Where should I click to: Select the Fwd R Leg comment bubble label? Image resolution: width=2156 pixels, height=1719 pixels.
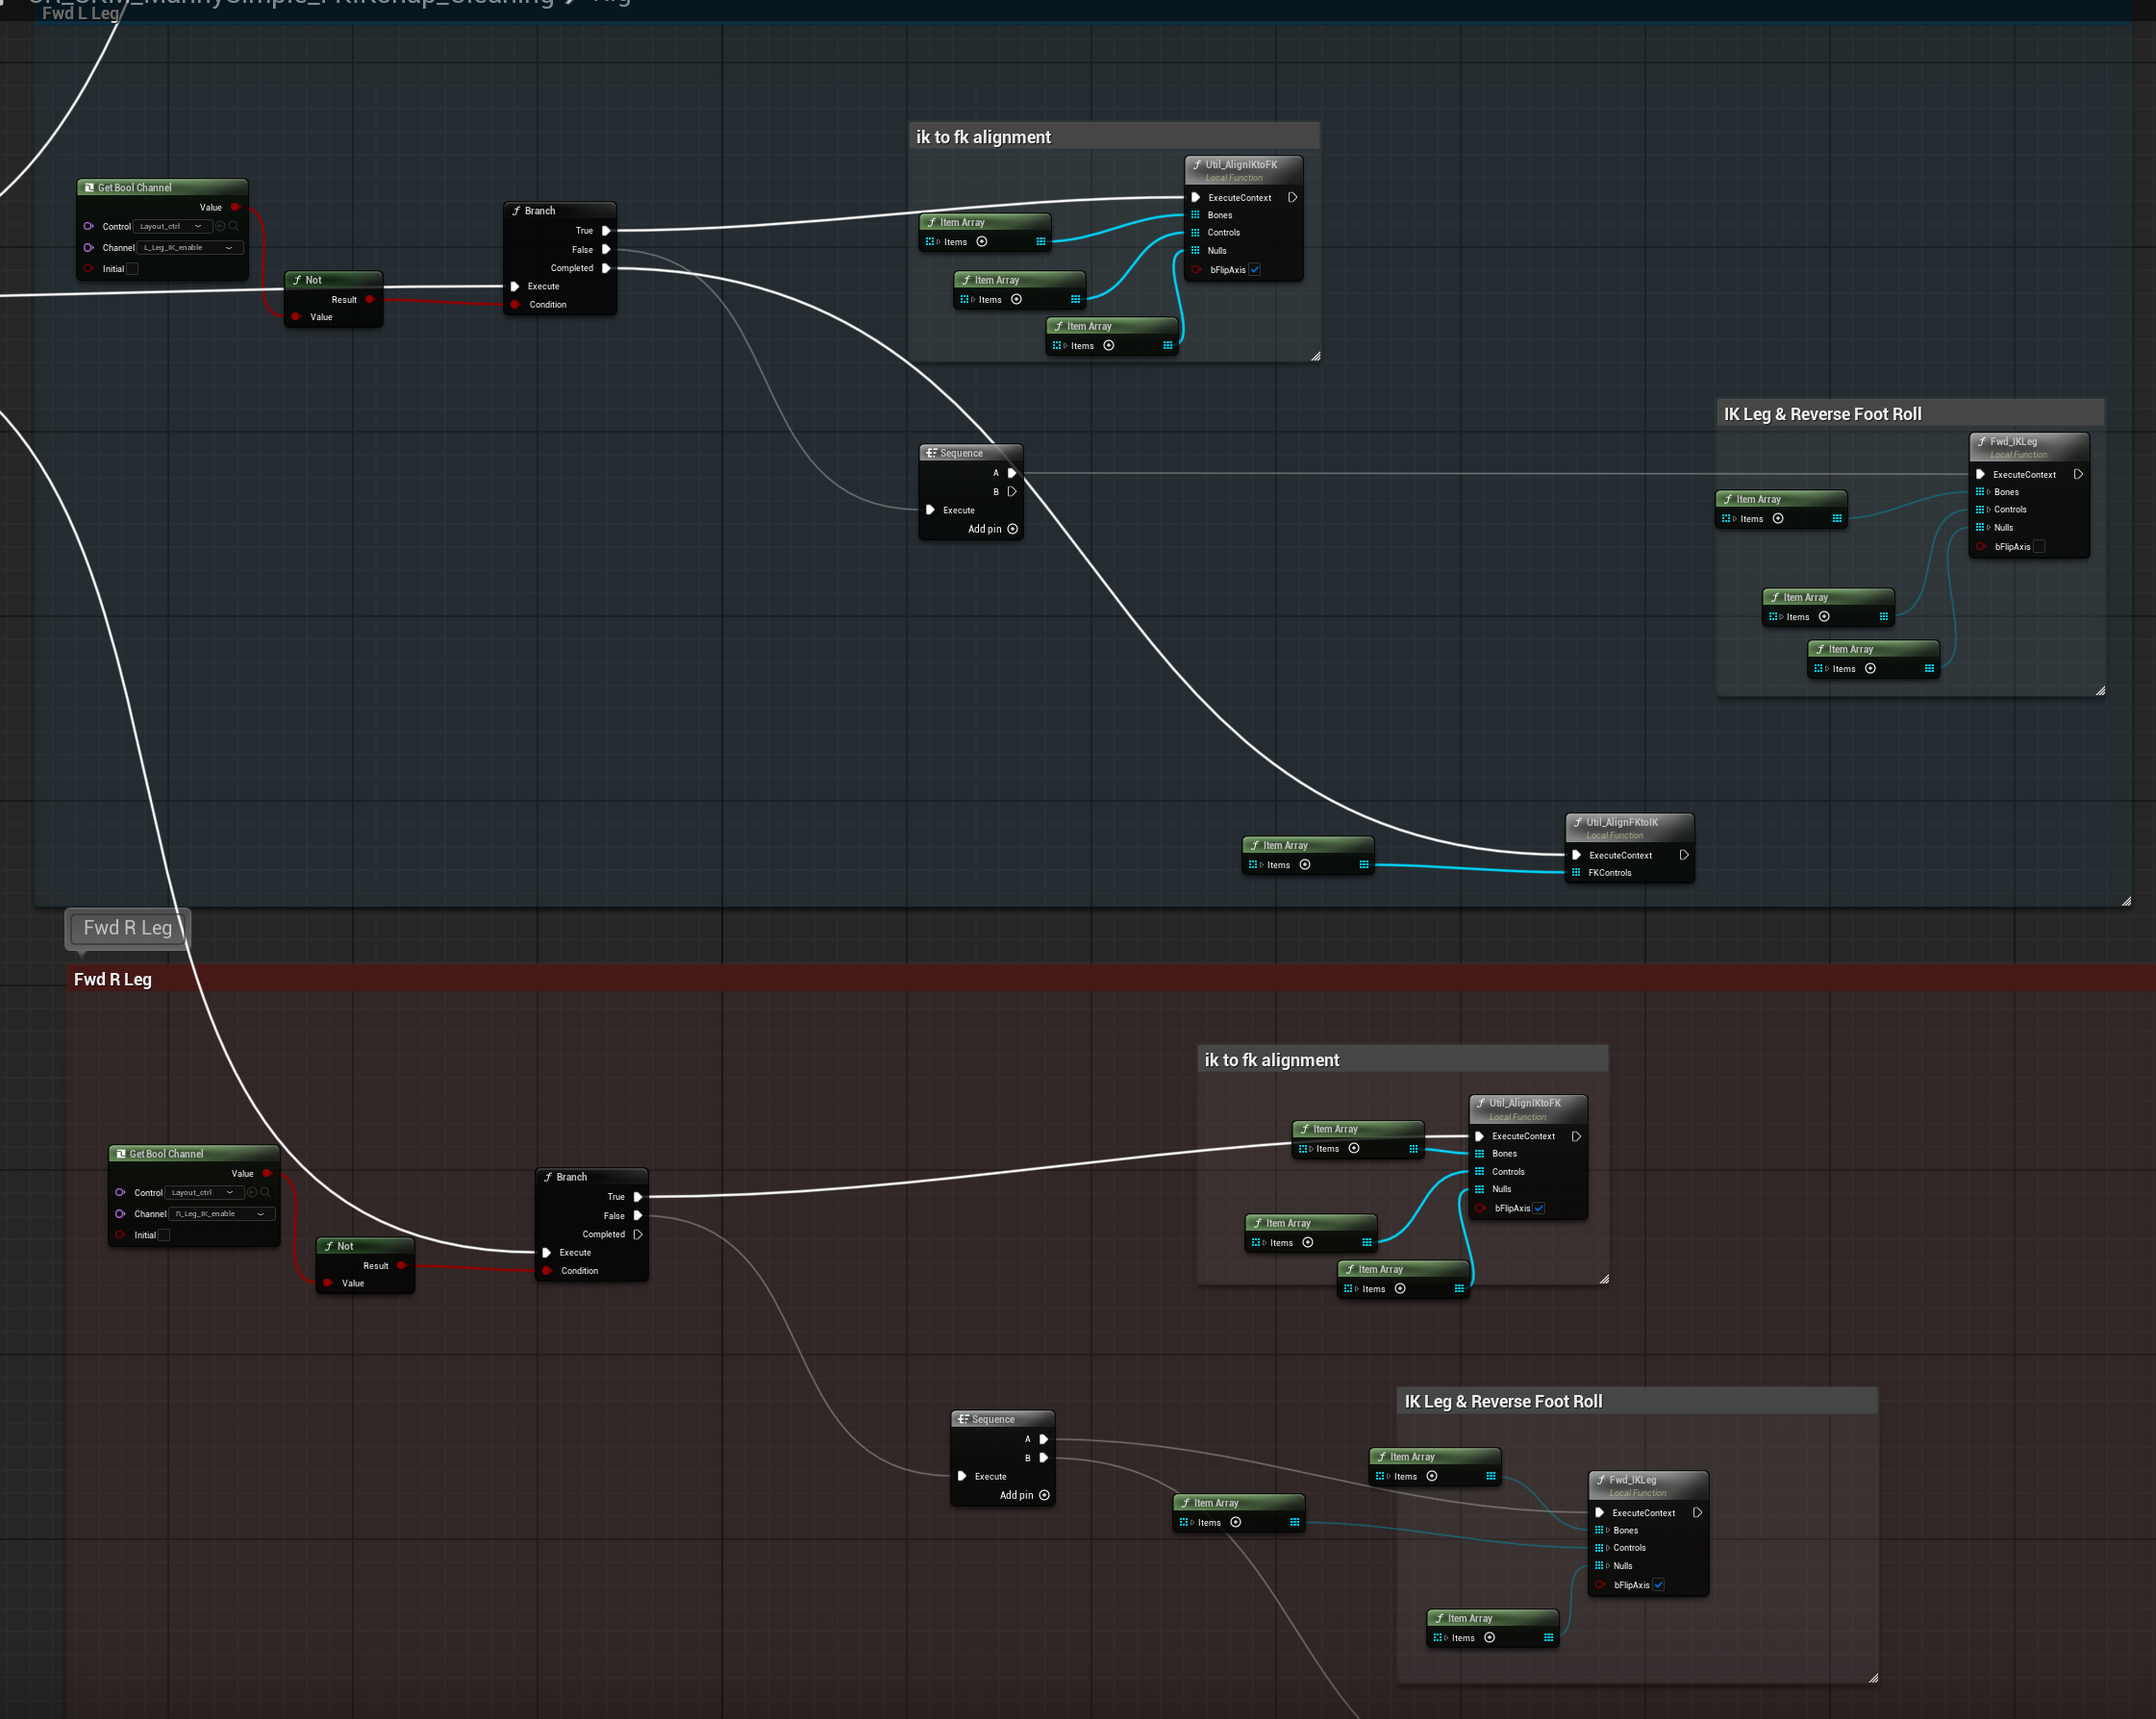(x=128, y=928)
